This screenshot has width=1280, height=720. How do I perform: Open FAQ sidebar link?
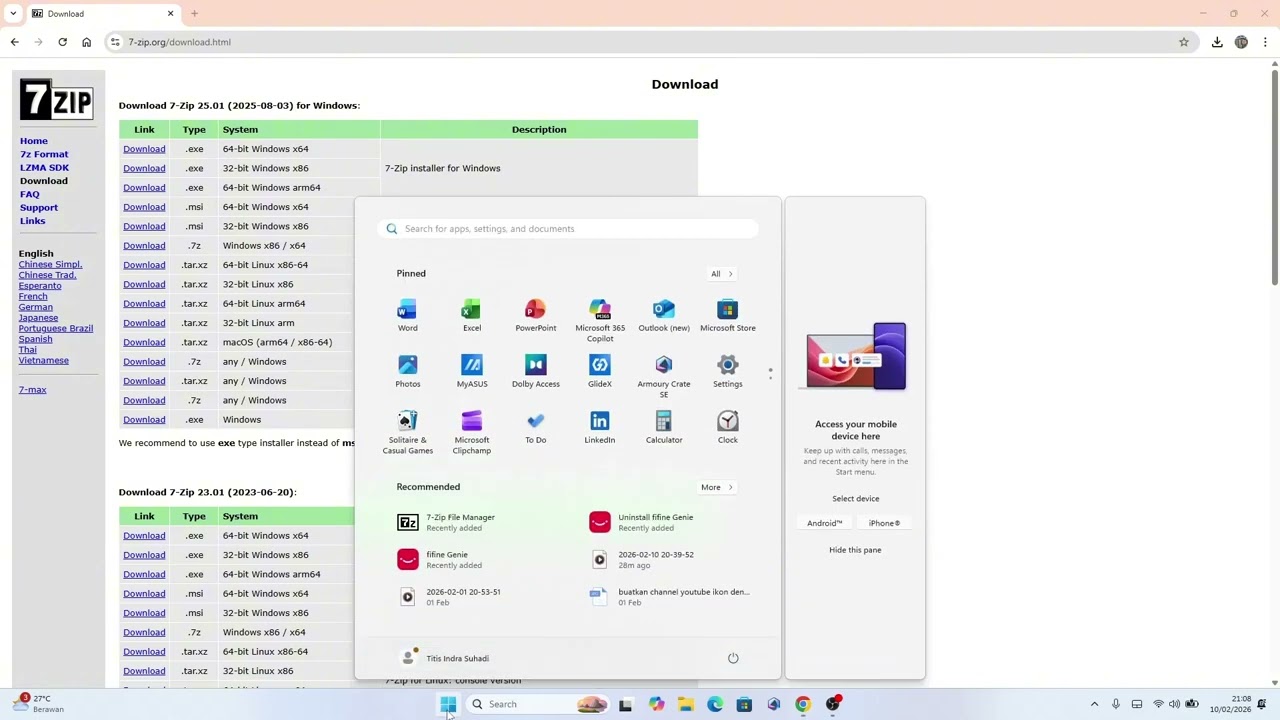(29, 194)
